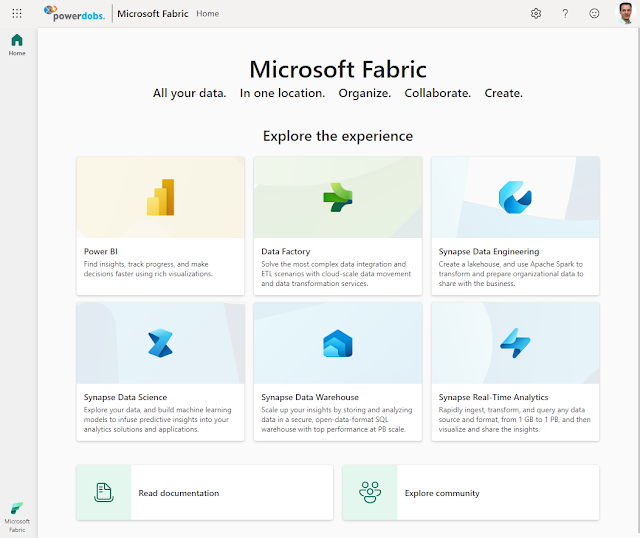
Task: Open Synapse Data Science title
Action: point(125,397)
